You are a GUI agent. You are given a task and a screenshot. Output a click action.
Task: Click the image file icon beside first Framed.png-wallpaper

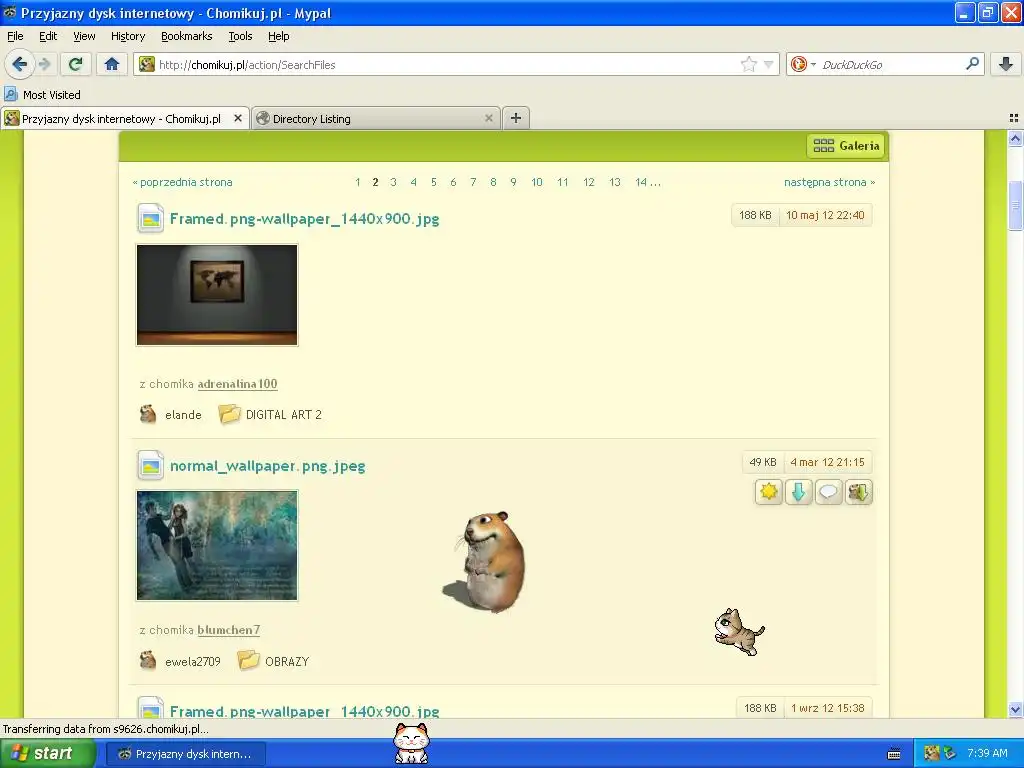click(150, 219)
